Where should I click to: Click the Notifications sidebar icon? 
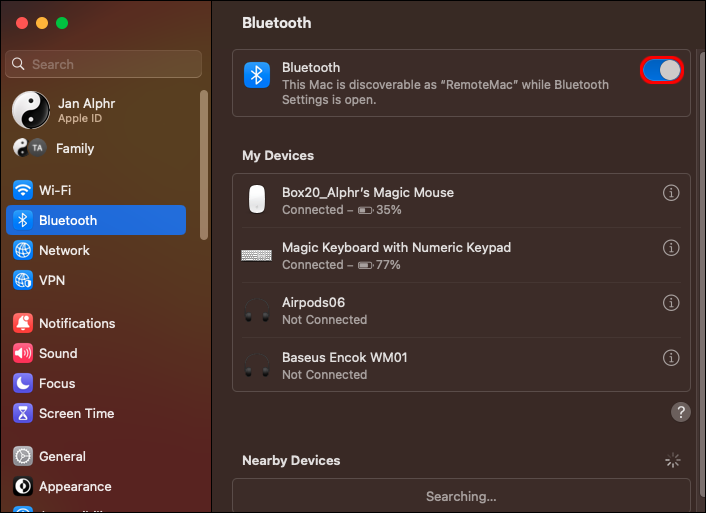pos(23,323)
